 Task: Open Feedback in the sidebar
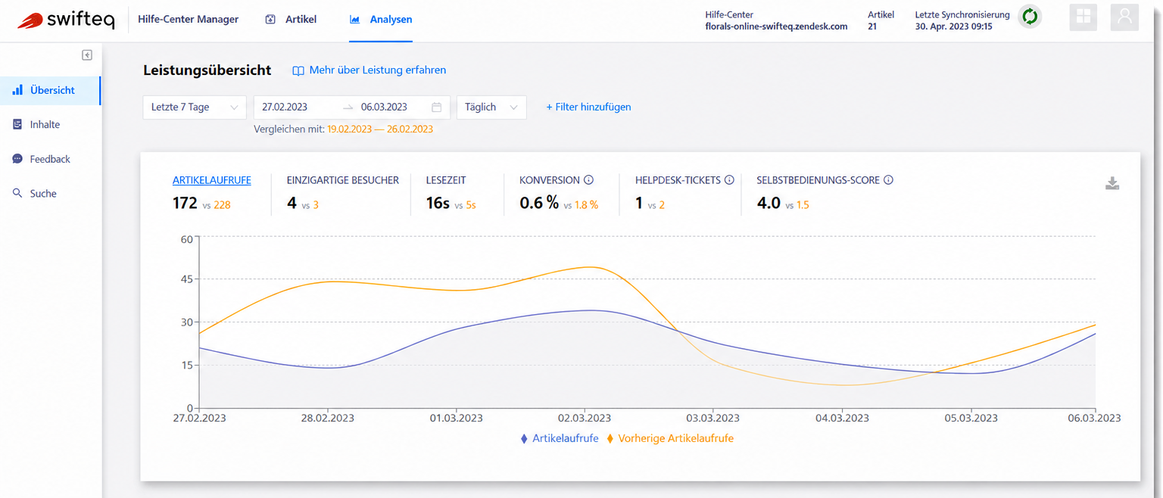(x=50, y=159)
